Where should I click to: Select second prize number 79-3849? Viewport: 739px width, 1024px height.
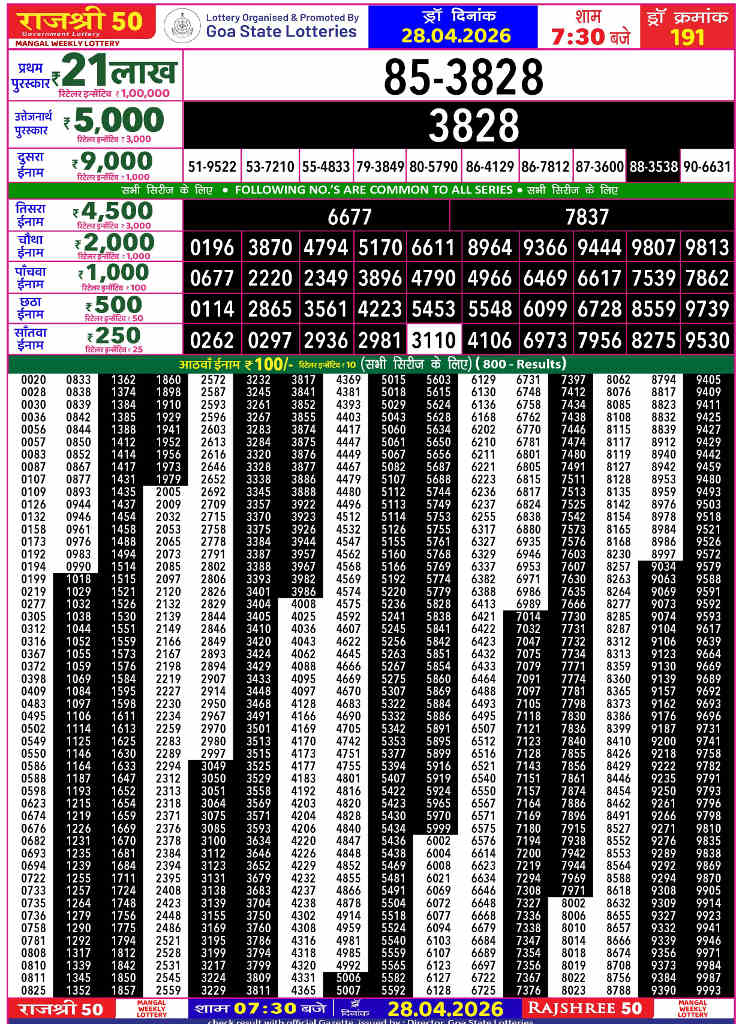[x=380, y=167]
